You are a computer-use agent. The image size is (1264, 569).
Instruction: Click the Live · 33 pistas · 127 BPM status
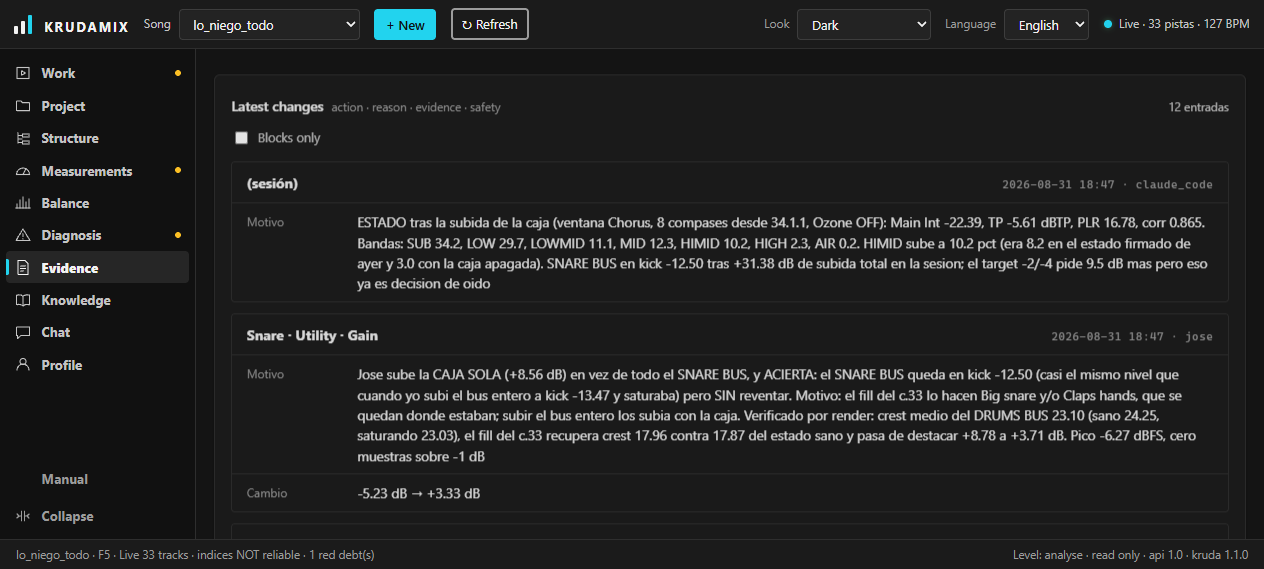[1184, 24]
